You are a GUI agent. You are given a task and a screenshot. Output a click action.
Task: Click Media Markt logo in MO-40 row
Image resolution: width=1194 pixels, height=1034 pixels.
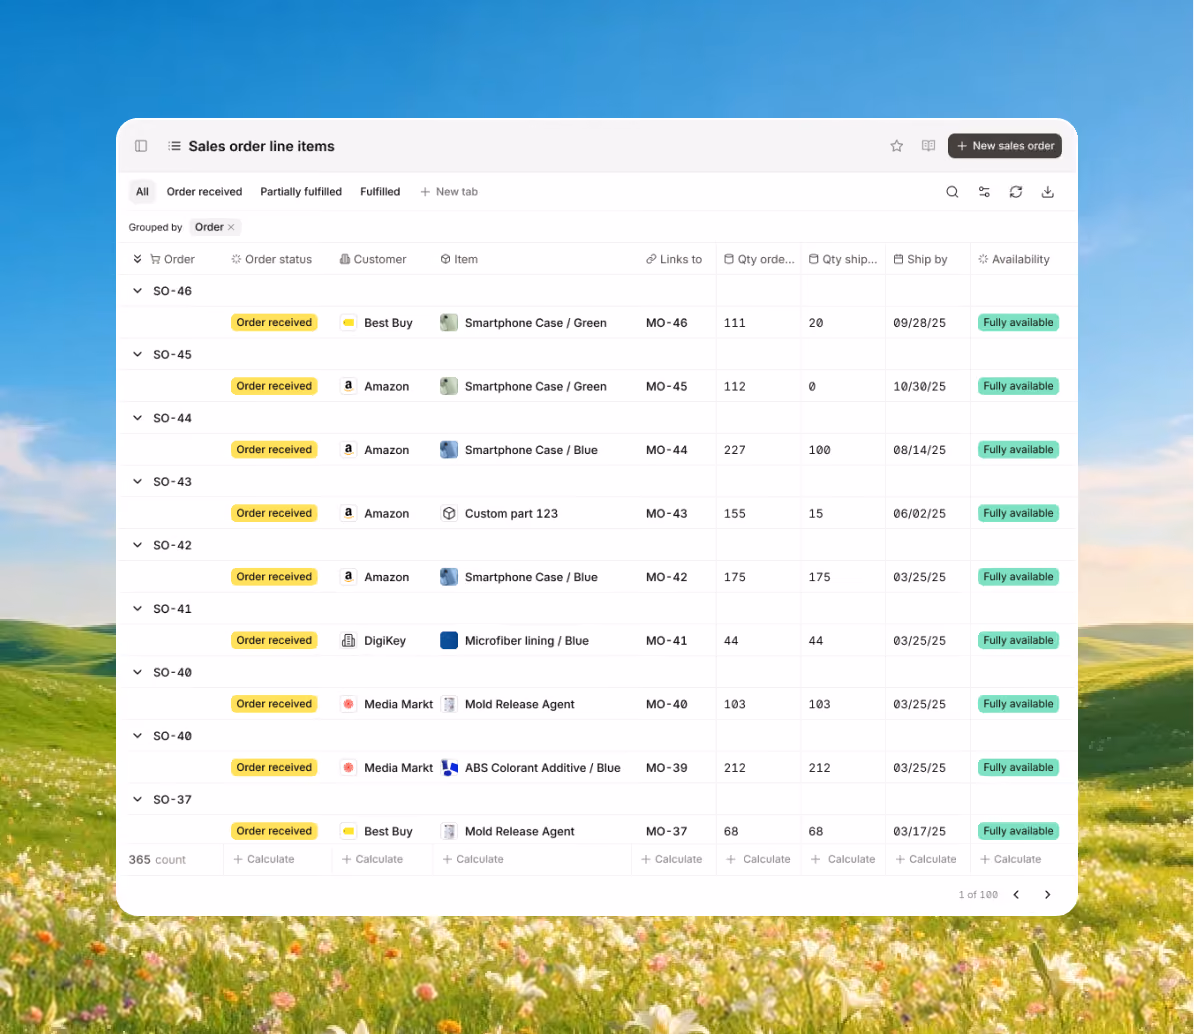coord(348,704)
